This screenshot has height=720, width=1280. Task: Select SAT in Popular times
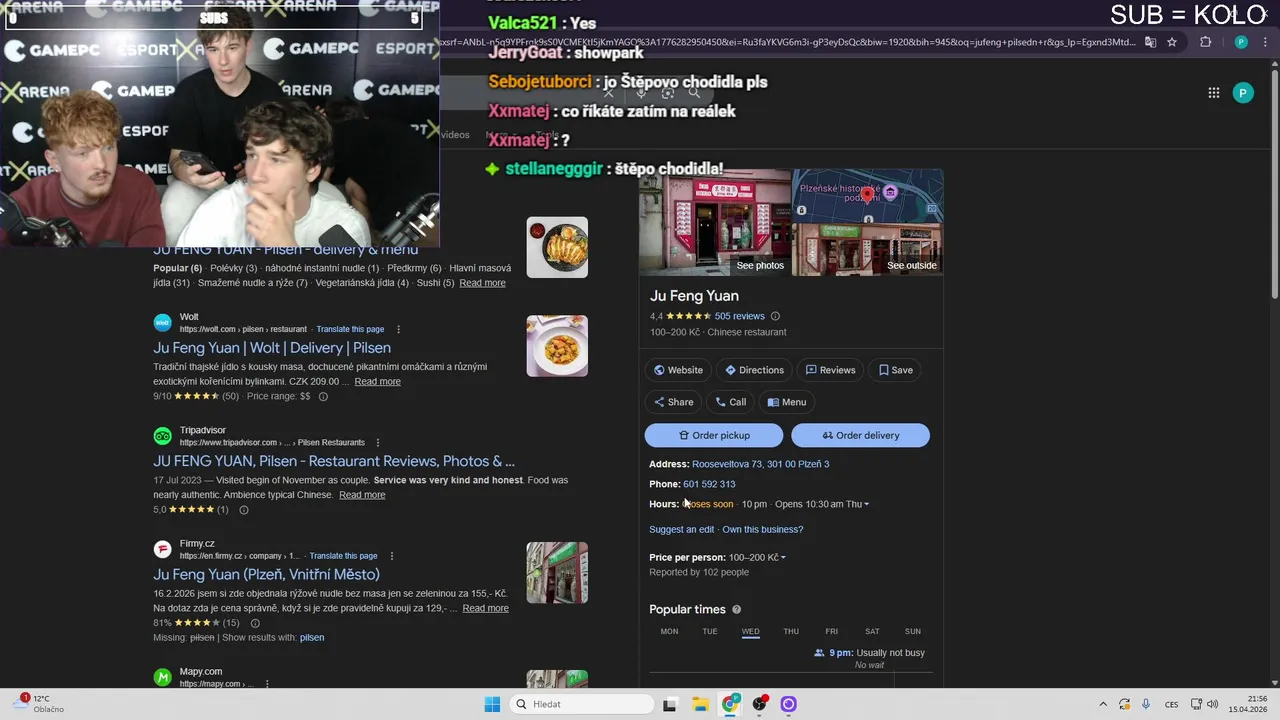(x=872, y=632)
